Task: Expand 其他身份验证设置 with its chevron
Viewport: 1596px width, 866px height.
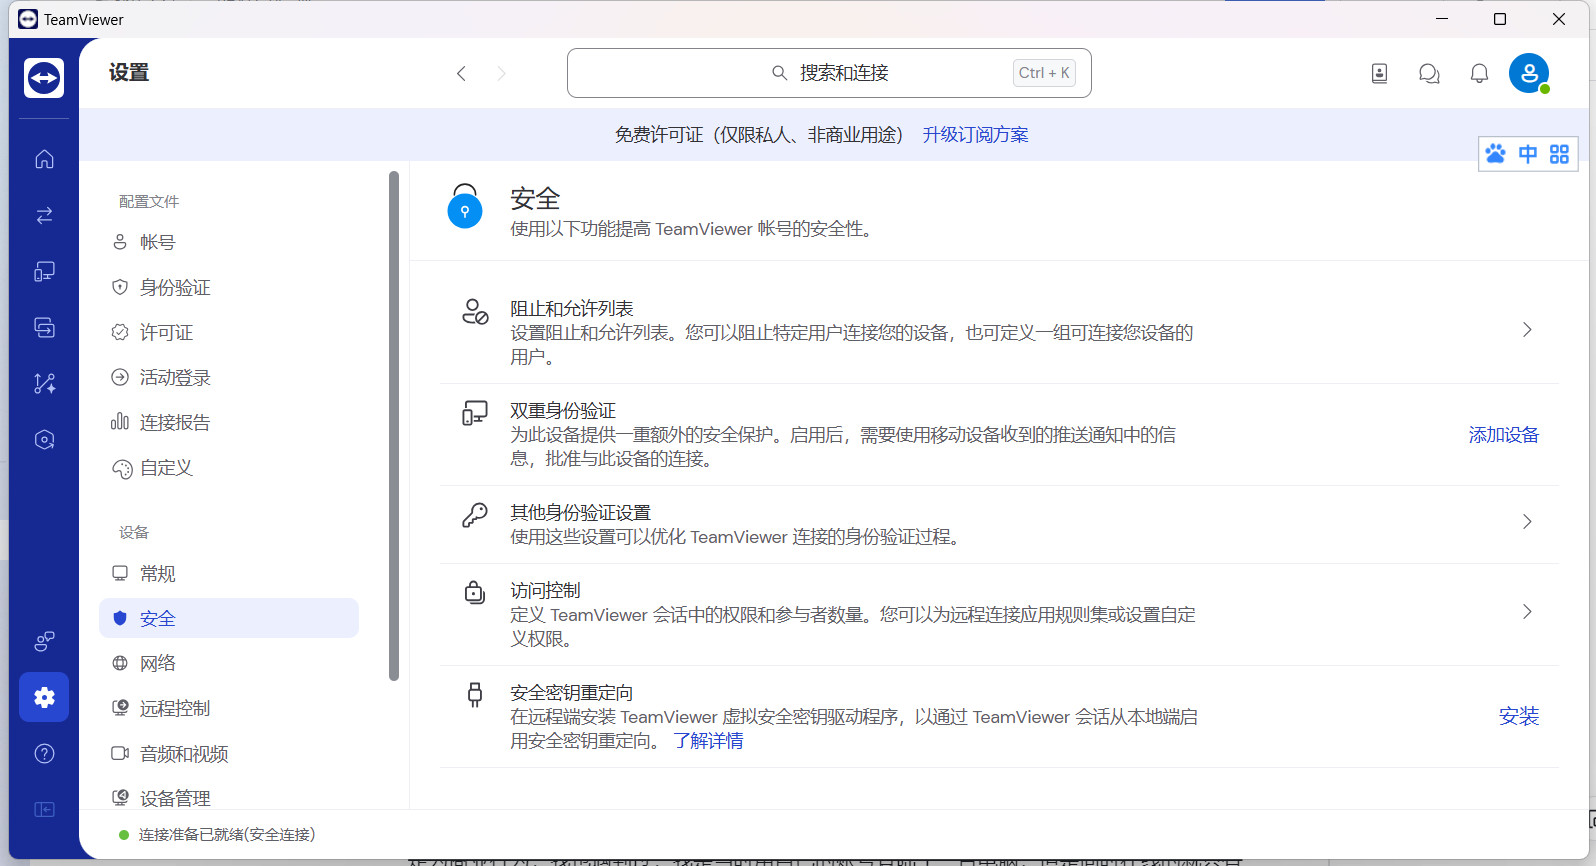Action: (1527, 522)
